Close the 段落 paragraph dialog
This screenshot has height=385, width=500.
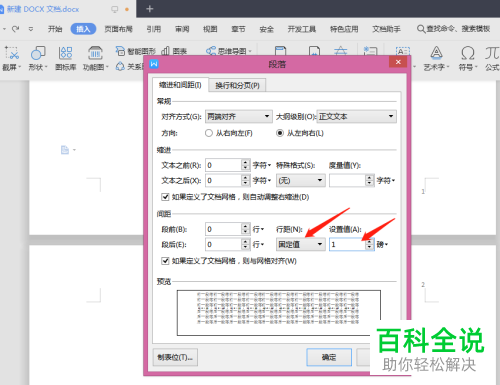(398, 62)
